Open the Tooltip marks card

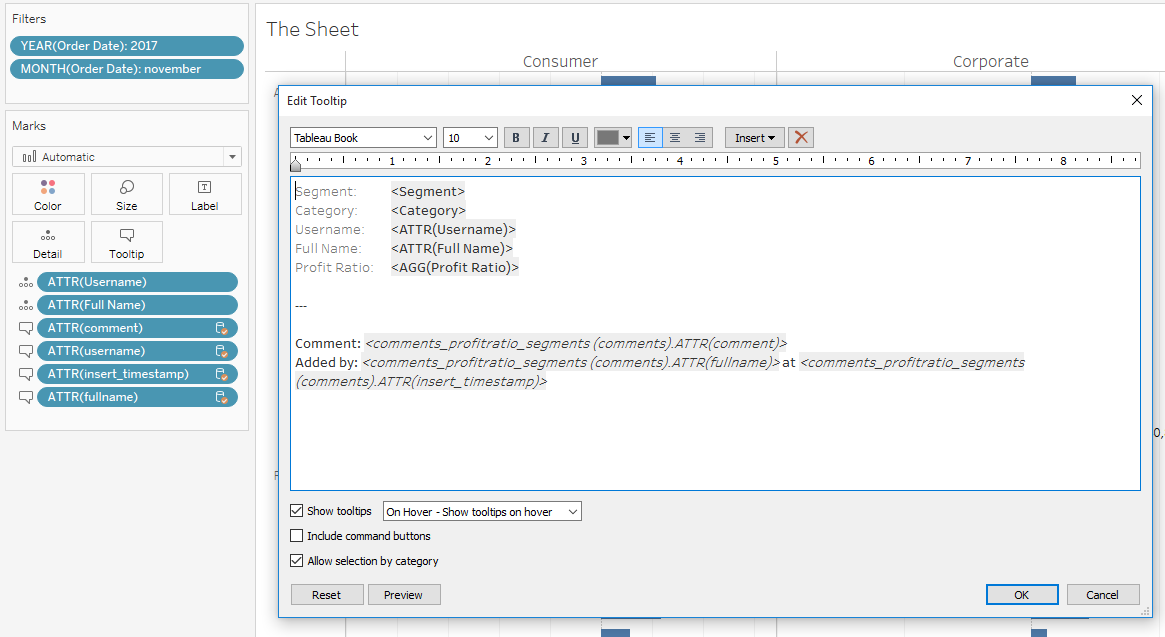point(126,242)
